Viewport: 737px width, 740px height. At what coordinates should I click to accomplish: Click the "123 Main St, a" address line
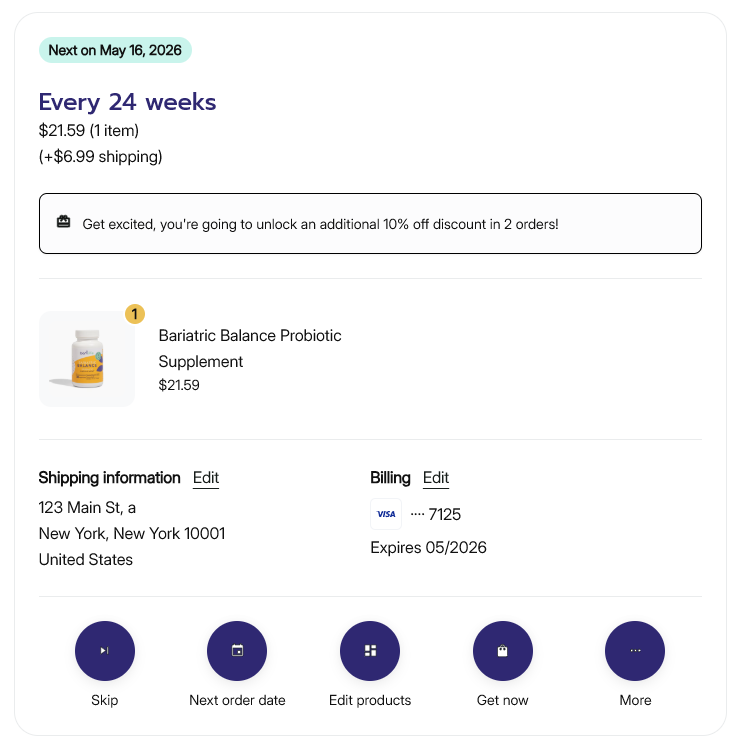87,507
